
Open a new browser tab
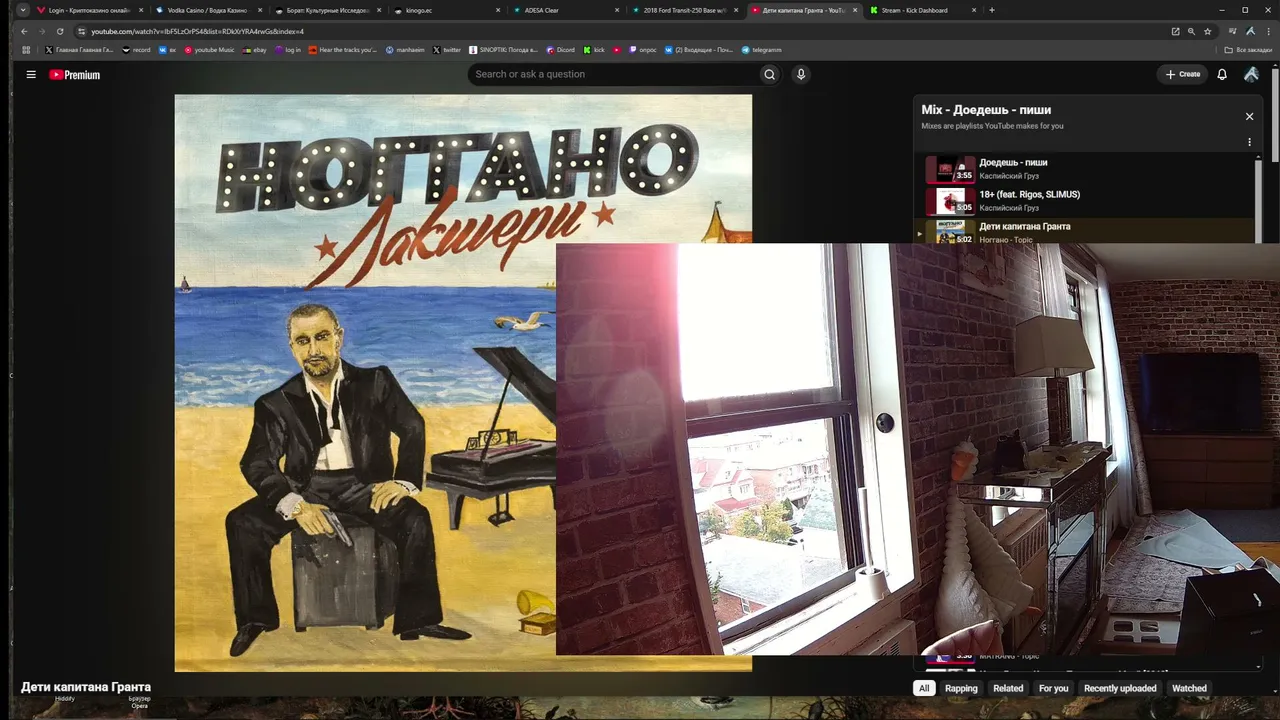point(992,10)
